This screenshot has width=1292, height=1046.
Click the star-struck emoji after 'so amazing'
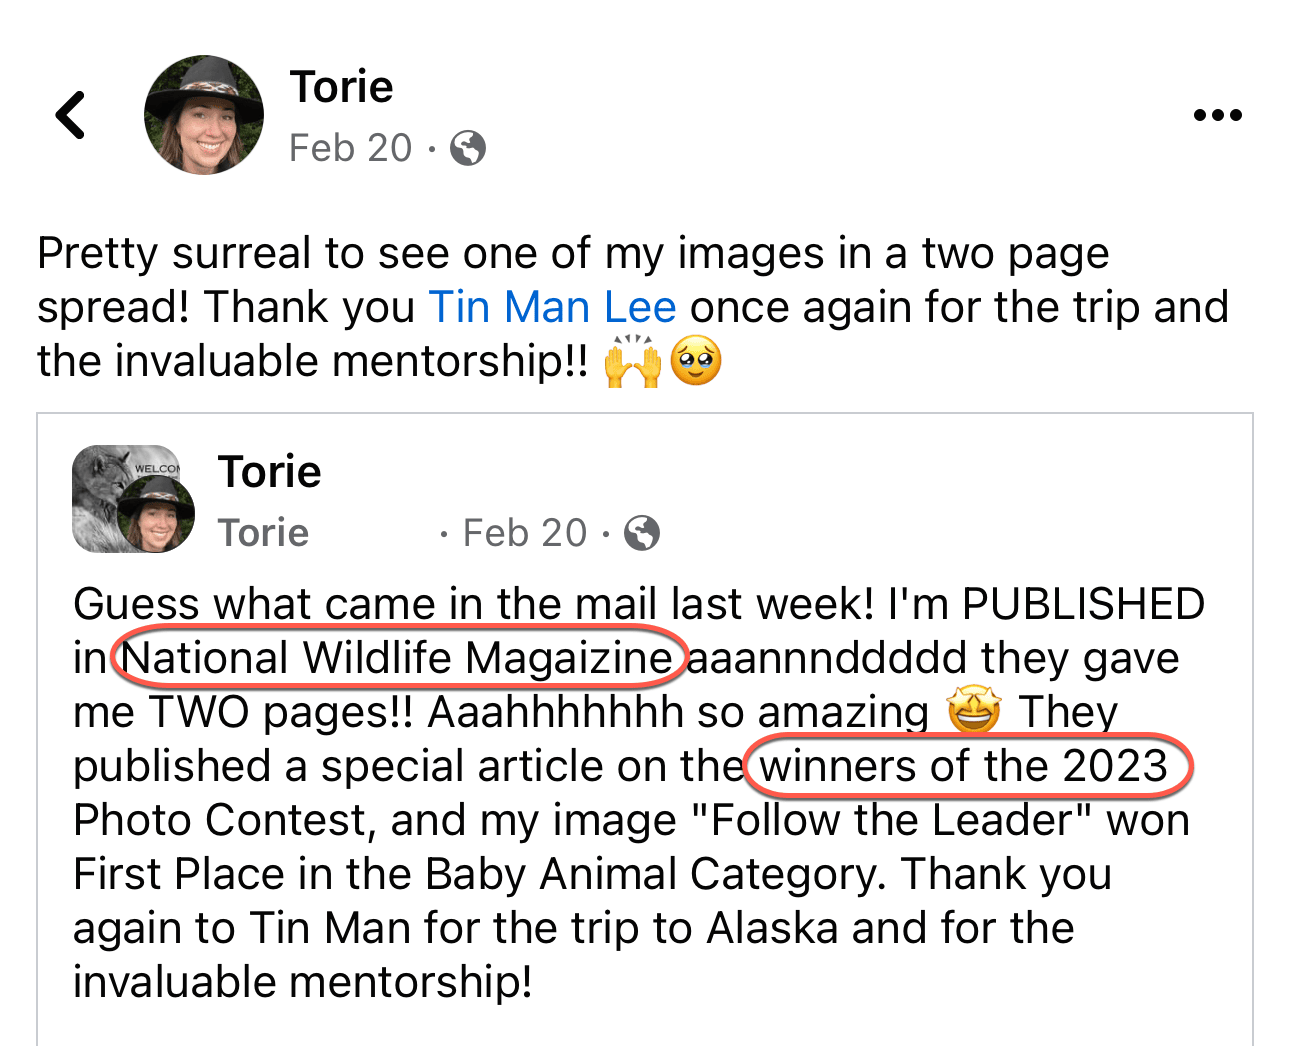click(x=973, y=711)
